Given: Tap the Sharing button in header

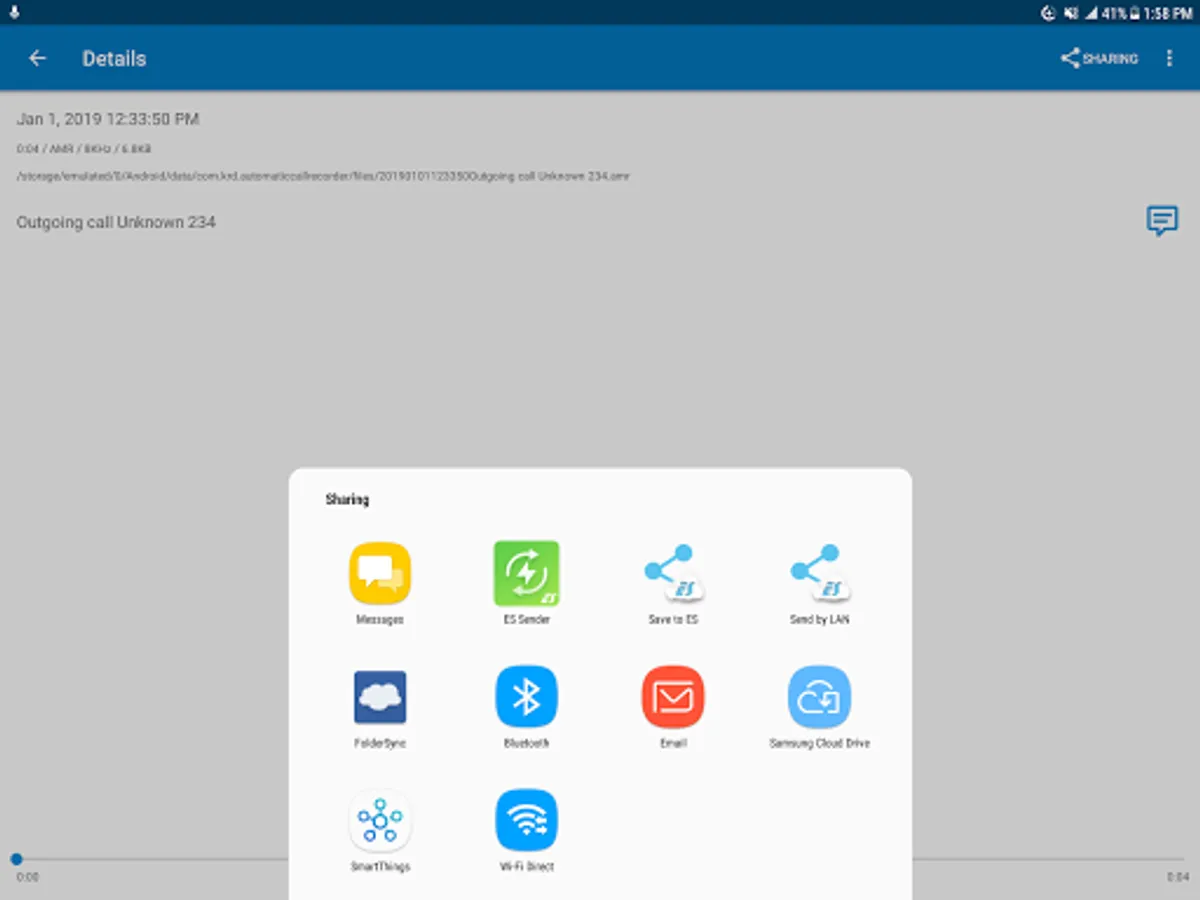Looking at the screenshot, I should (x=1099, y=58).
